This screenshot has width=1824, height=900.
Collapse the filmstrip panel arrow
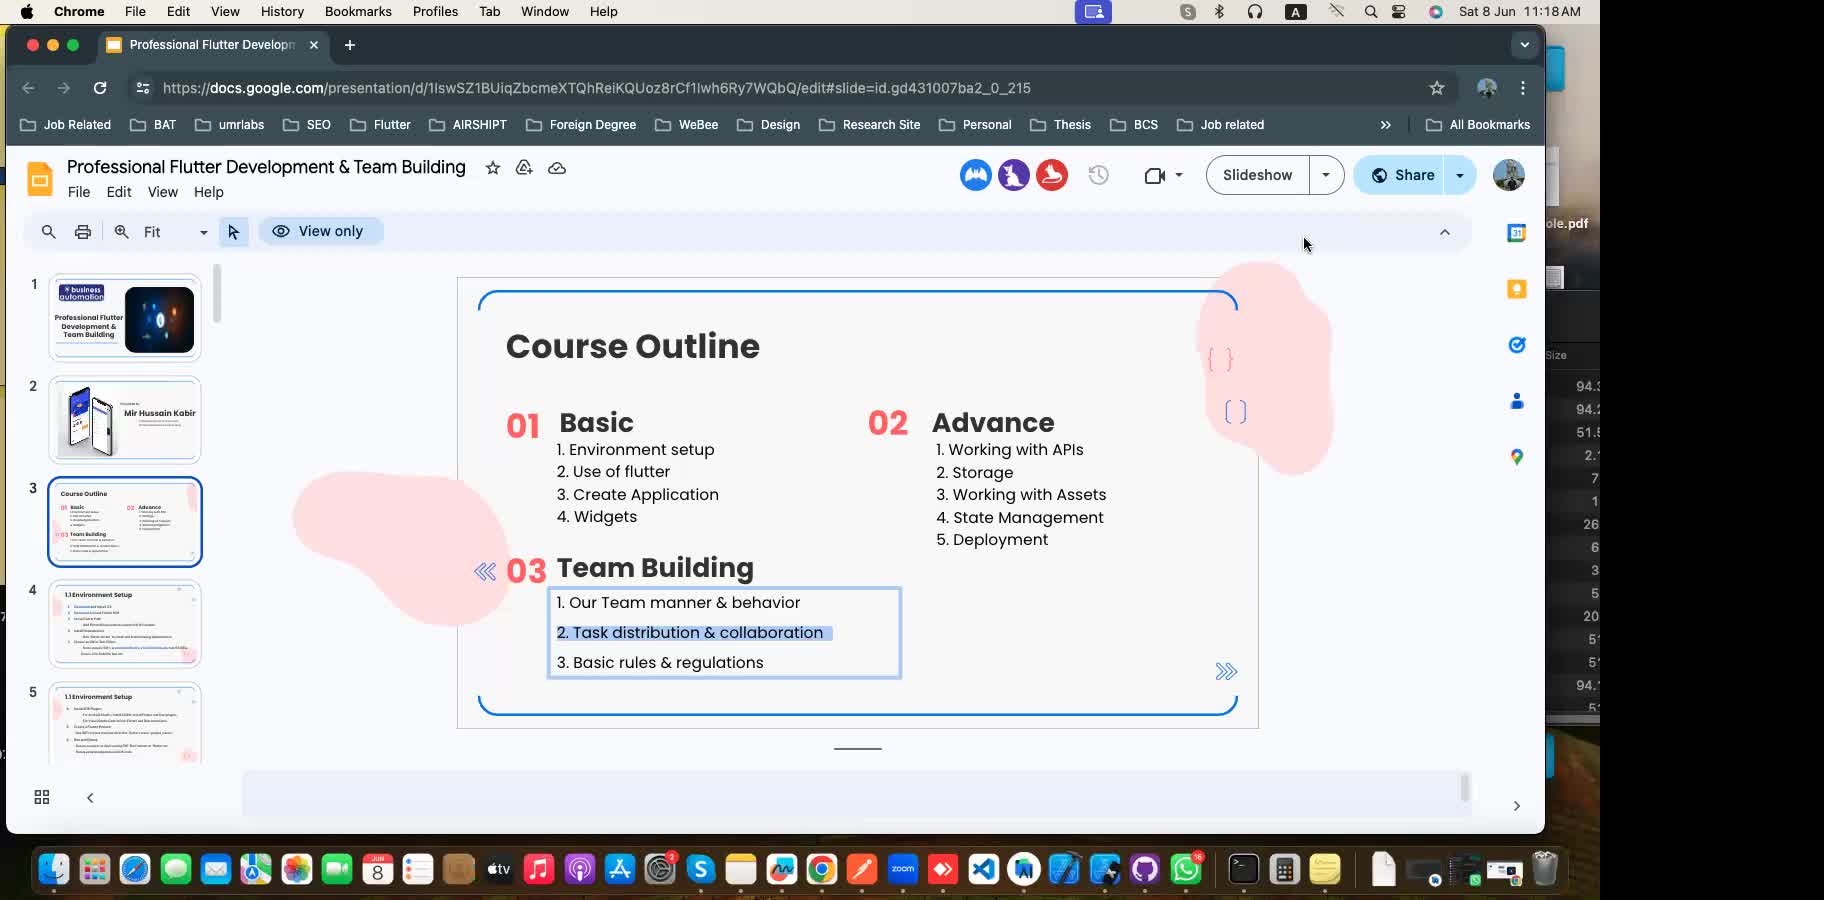click(x=90, y=797)
